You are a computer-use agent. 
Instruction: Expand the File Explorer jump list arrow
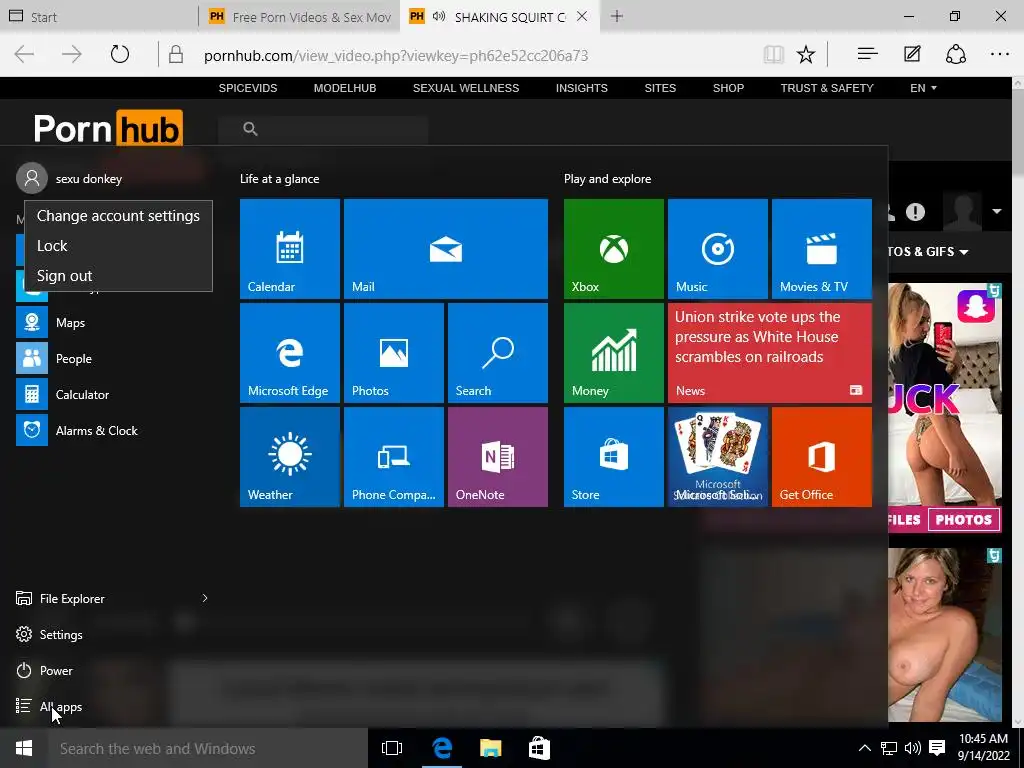coord(205,598)
